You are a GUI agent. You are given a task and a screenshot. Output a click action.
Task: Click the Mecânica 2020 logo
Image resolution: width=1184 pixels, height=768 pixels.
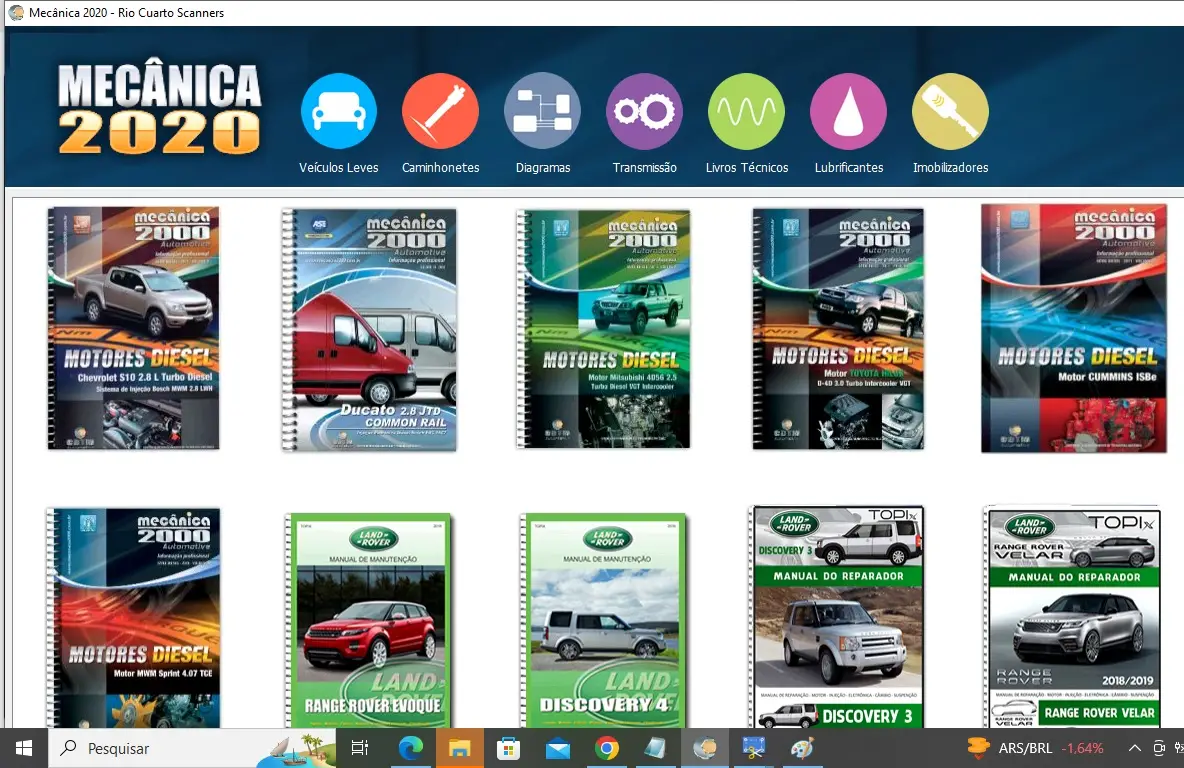[x=160, y=108]
